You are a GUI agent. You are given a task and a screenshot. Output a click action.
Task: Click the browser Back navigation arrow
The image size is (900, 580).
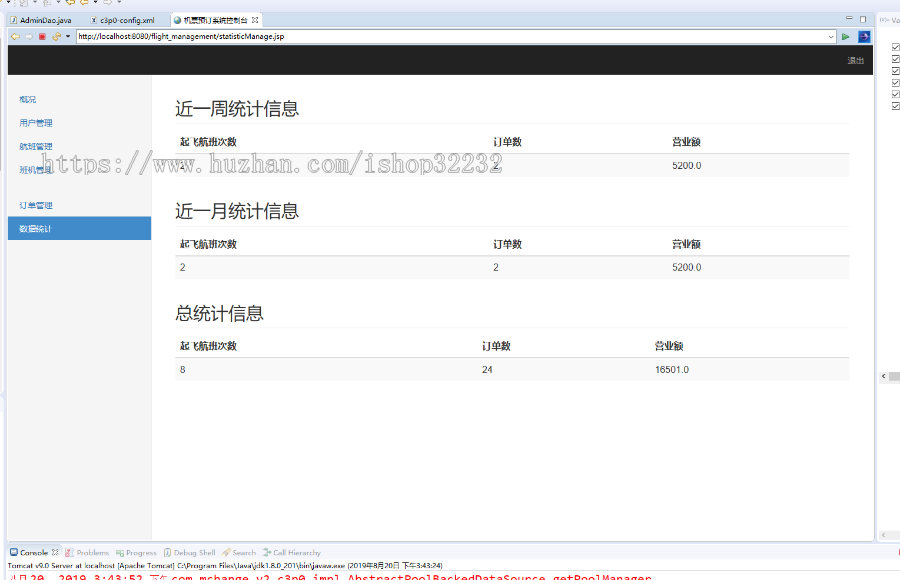14,36
